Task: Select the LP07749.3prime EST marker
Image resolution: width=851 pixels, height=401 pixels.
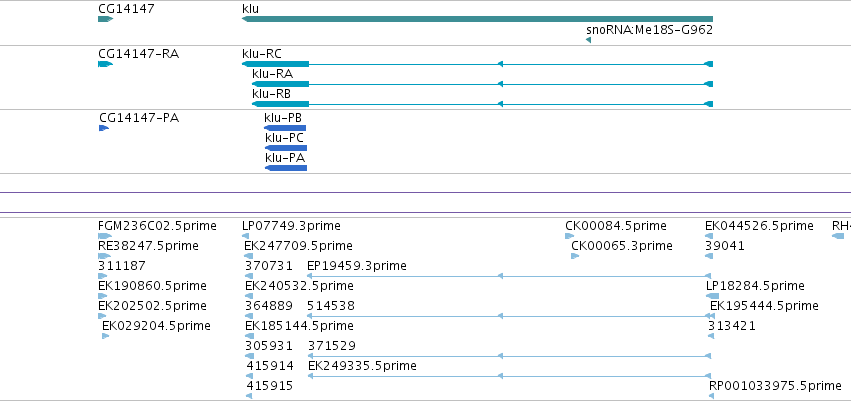Action: click(x=245, y=236)
